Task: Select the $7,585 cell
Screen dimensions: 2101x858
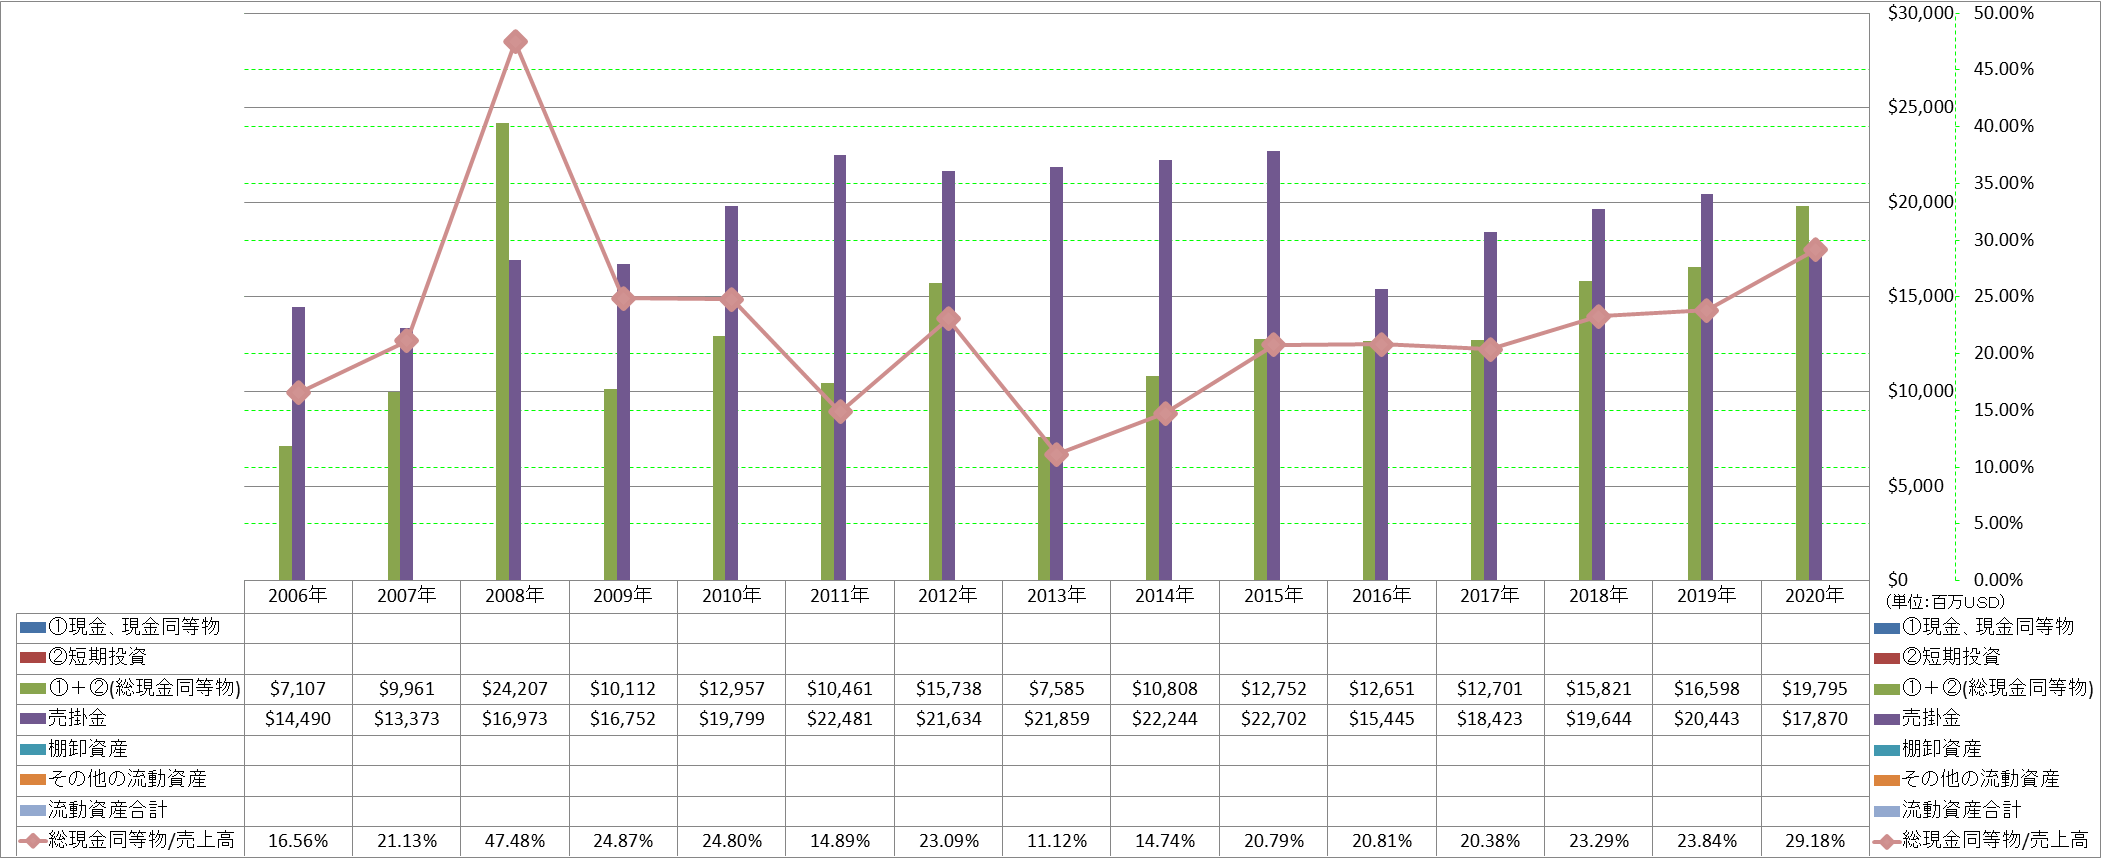Action: click(1056, 689)
